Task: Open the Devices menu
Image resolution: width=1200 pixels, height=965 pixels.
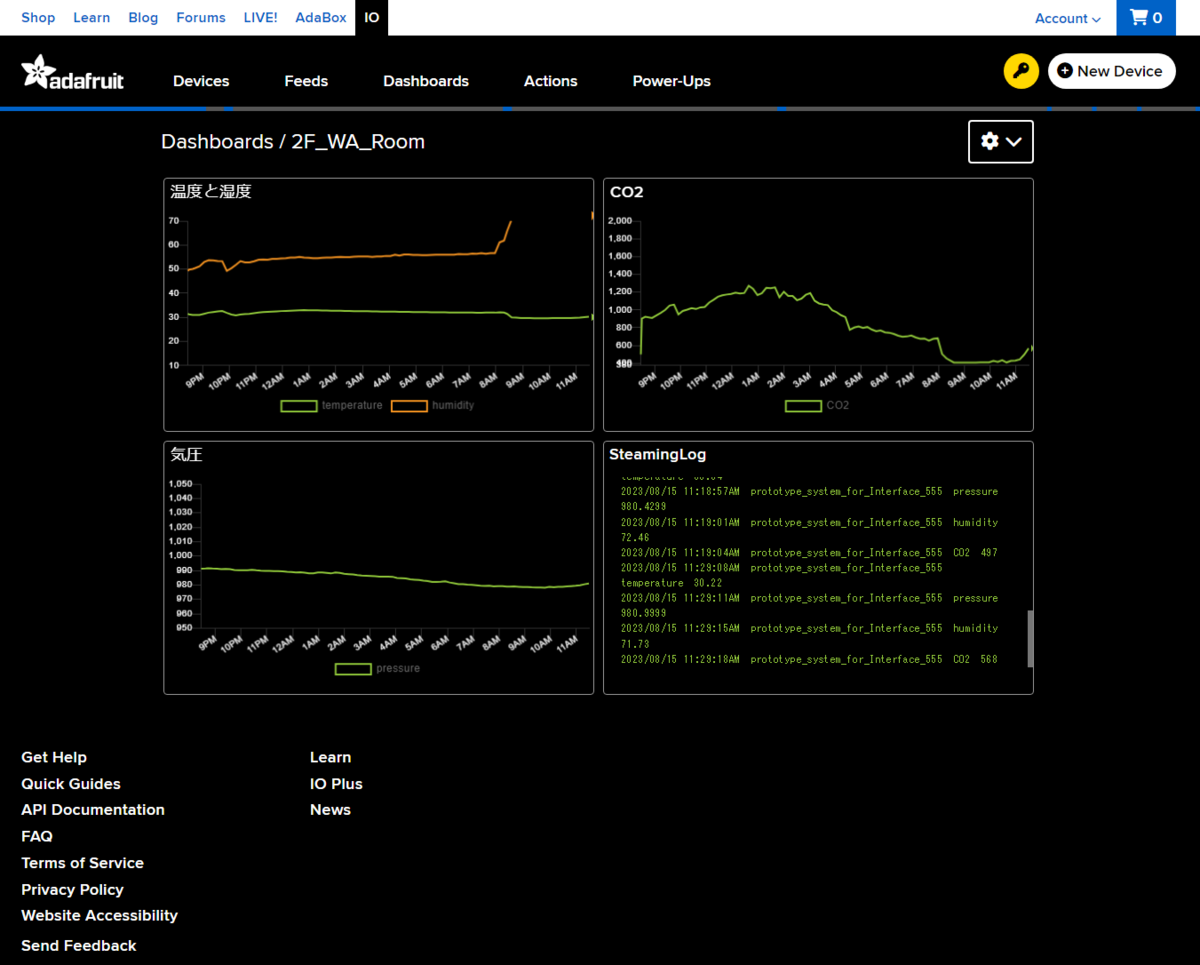Action: click(201, 81)
